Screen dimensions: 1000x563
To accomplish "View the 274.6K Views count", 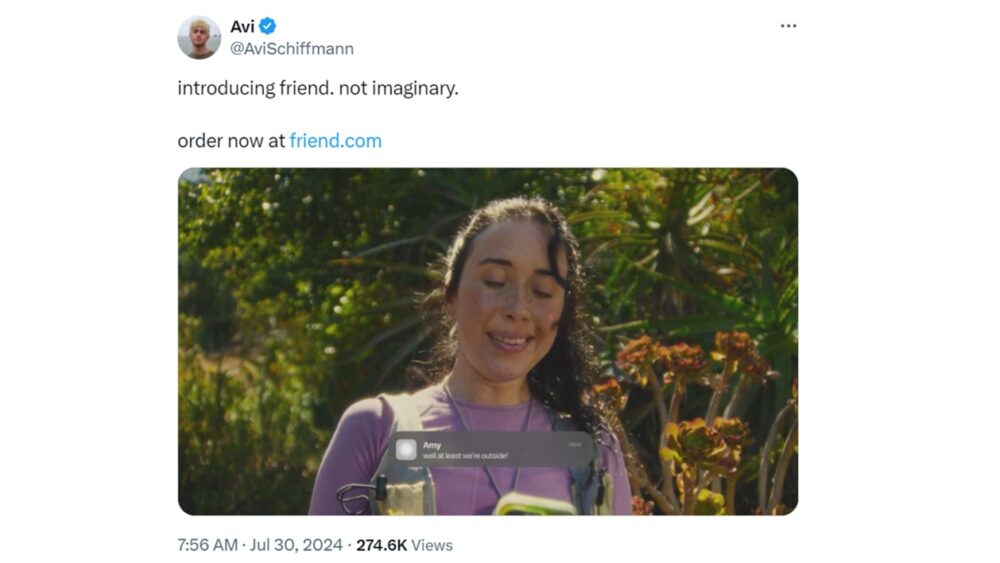I will (404, 545).
